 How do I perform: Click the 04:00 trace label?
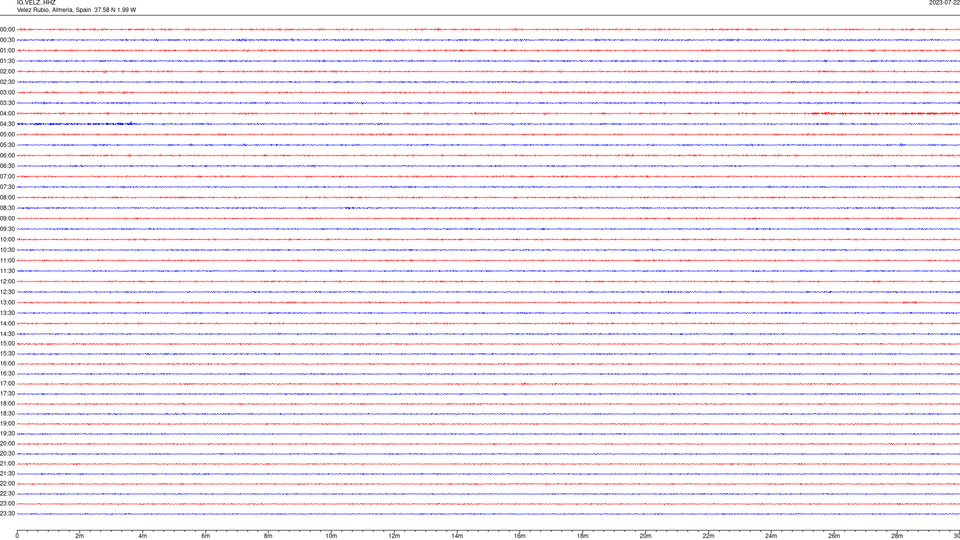coord(7,113)
